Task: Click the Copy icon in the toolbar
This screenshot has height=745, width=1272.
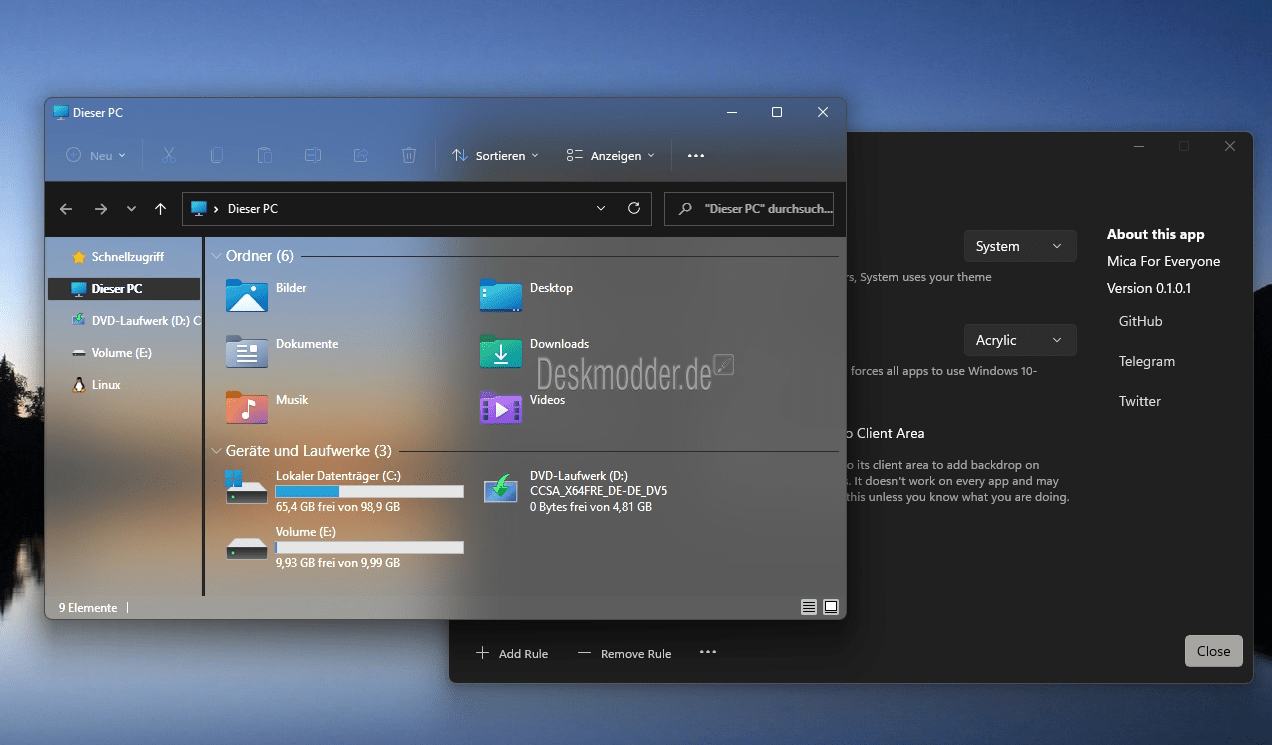Action: [216, 155]
